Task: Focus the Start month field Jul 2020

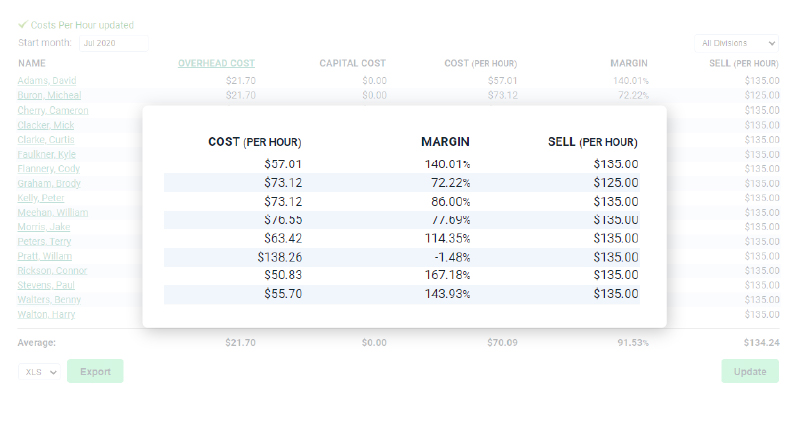Action: click(114, 43)
